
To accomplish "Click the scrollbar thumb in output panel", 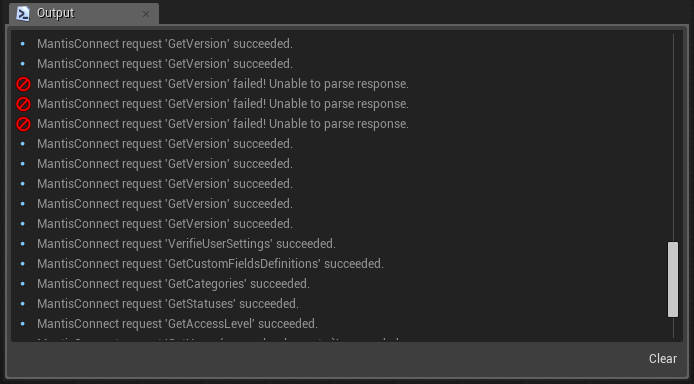I will pos(673,279).
